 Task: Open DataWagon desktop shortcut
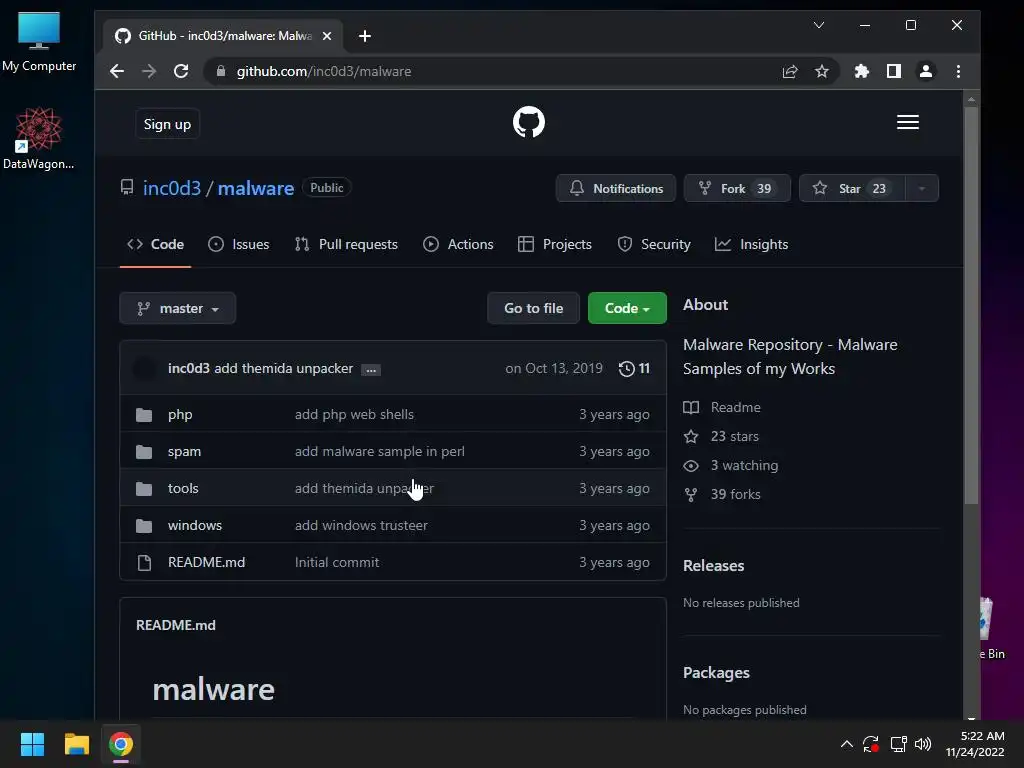[x=39, y=138]
